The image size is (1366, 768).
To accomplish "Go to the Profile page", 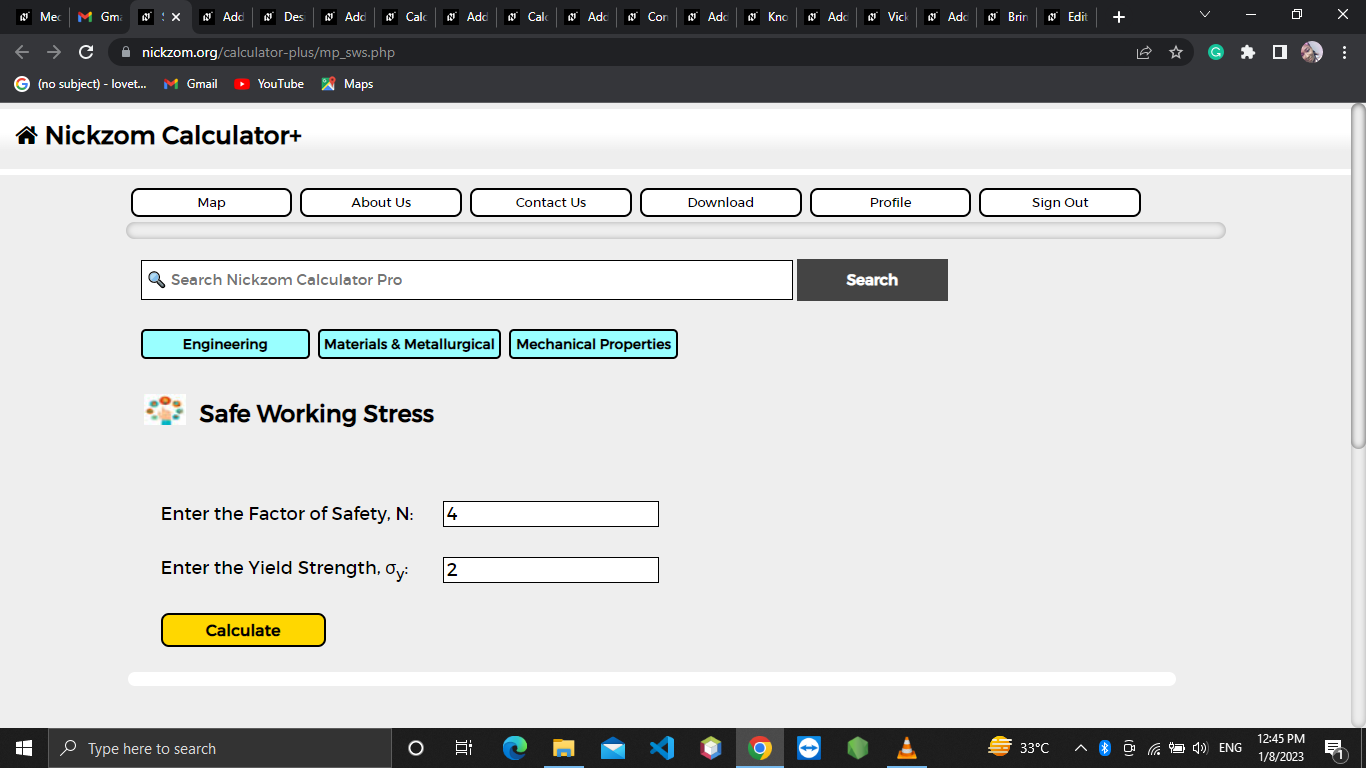I will coord(890,202).
